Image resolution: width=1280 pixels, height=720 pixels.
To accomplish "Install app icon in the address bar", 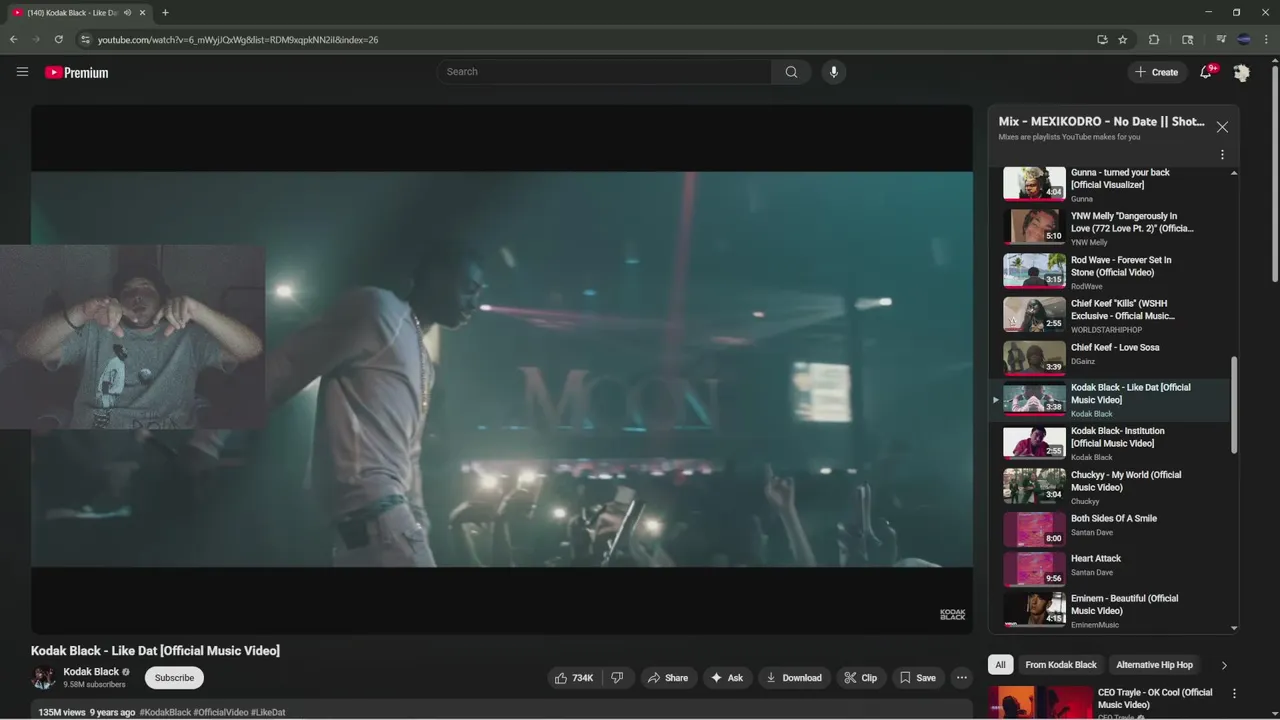I will click(1102, 40).
